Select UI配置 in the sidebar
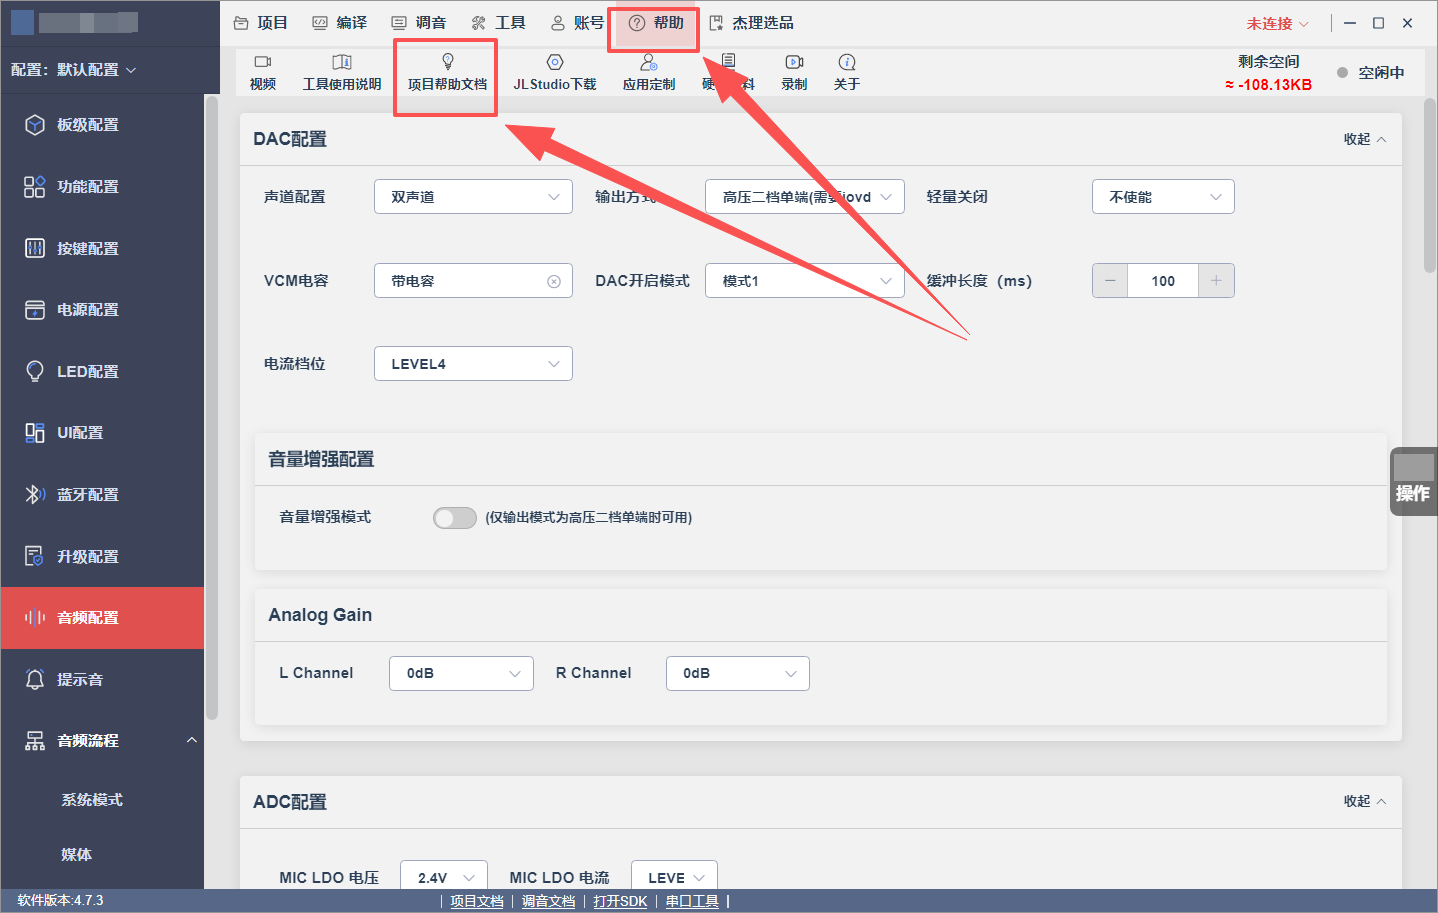1438x913 pixels. (102, 433)
